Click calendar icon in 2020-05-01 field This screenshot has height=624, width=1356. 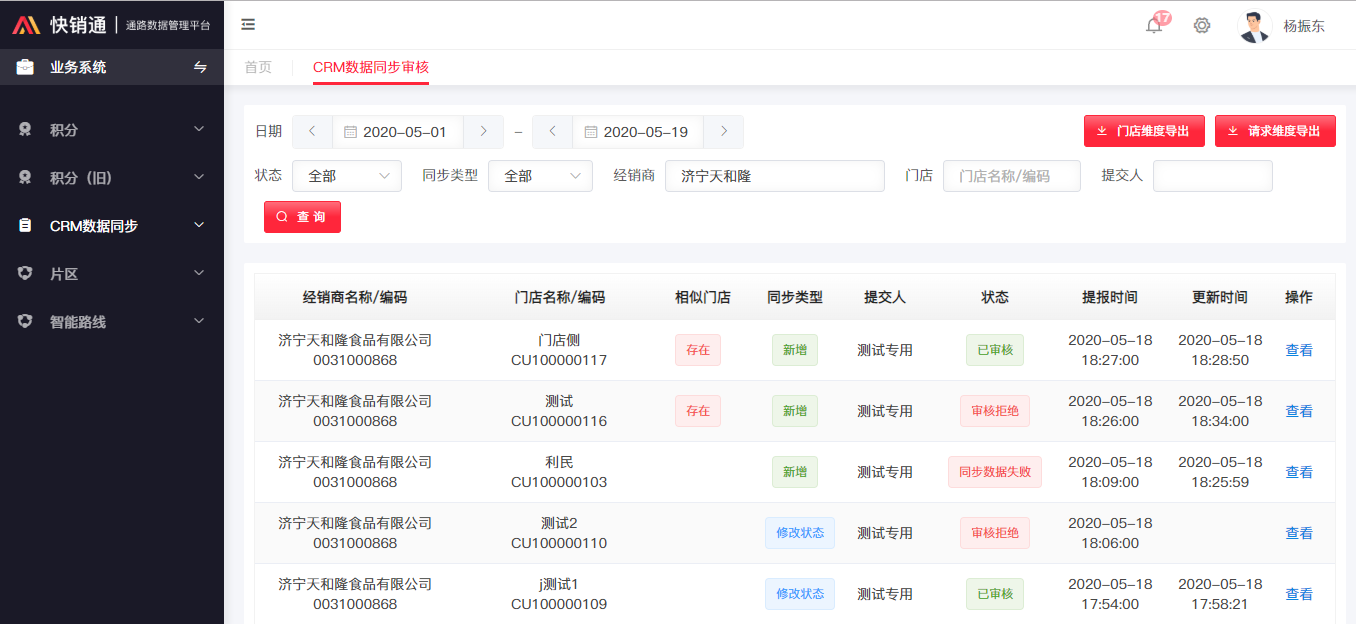[x=350, y=132]
